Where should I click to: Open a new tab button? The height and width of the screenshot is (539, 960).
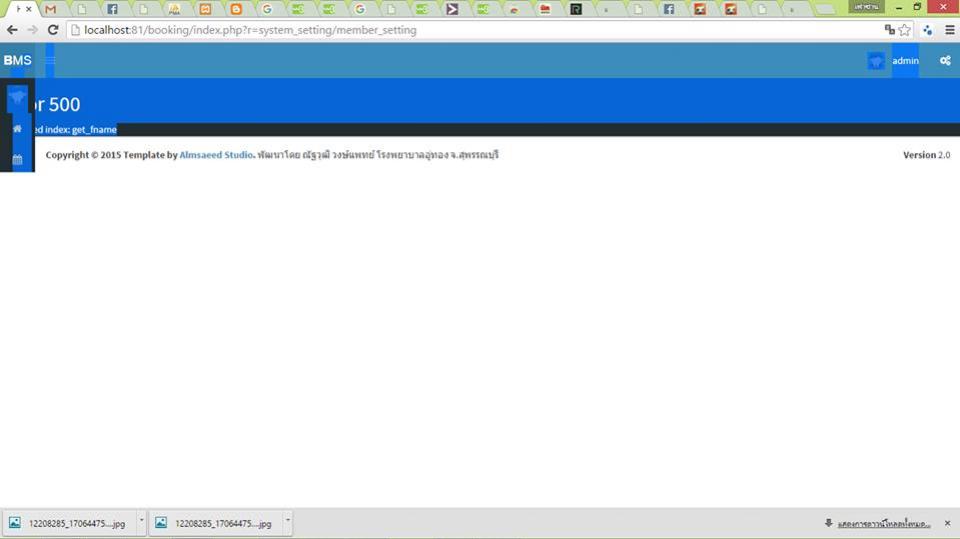(826, 9)
